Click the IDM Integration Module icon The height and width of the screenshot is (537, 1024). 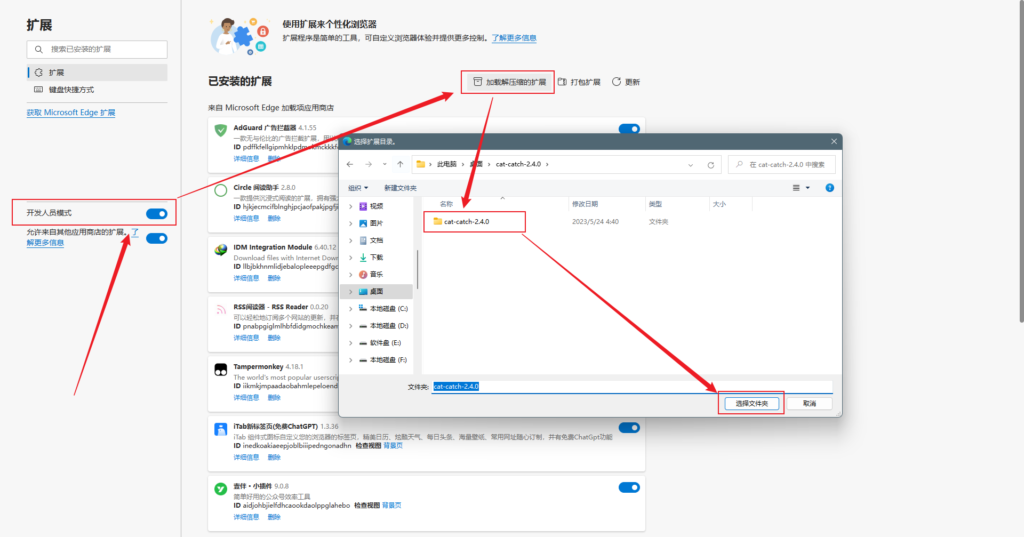point(221,250)
